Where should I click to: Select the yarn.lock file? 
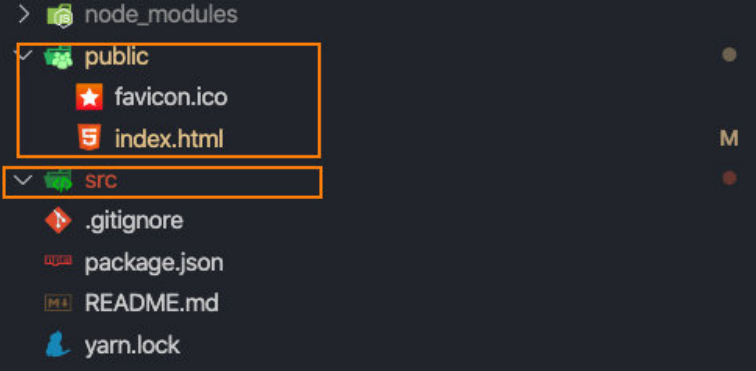click(132, 345)
